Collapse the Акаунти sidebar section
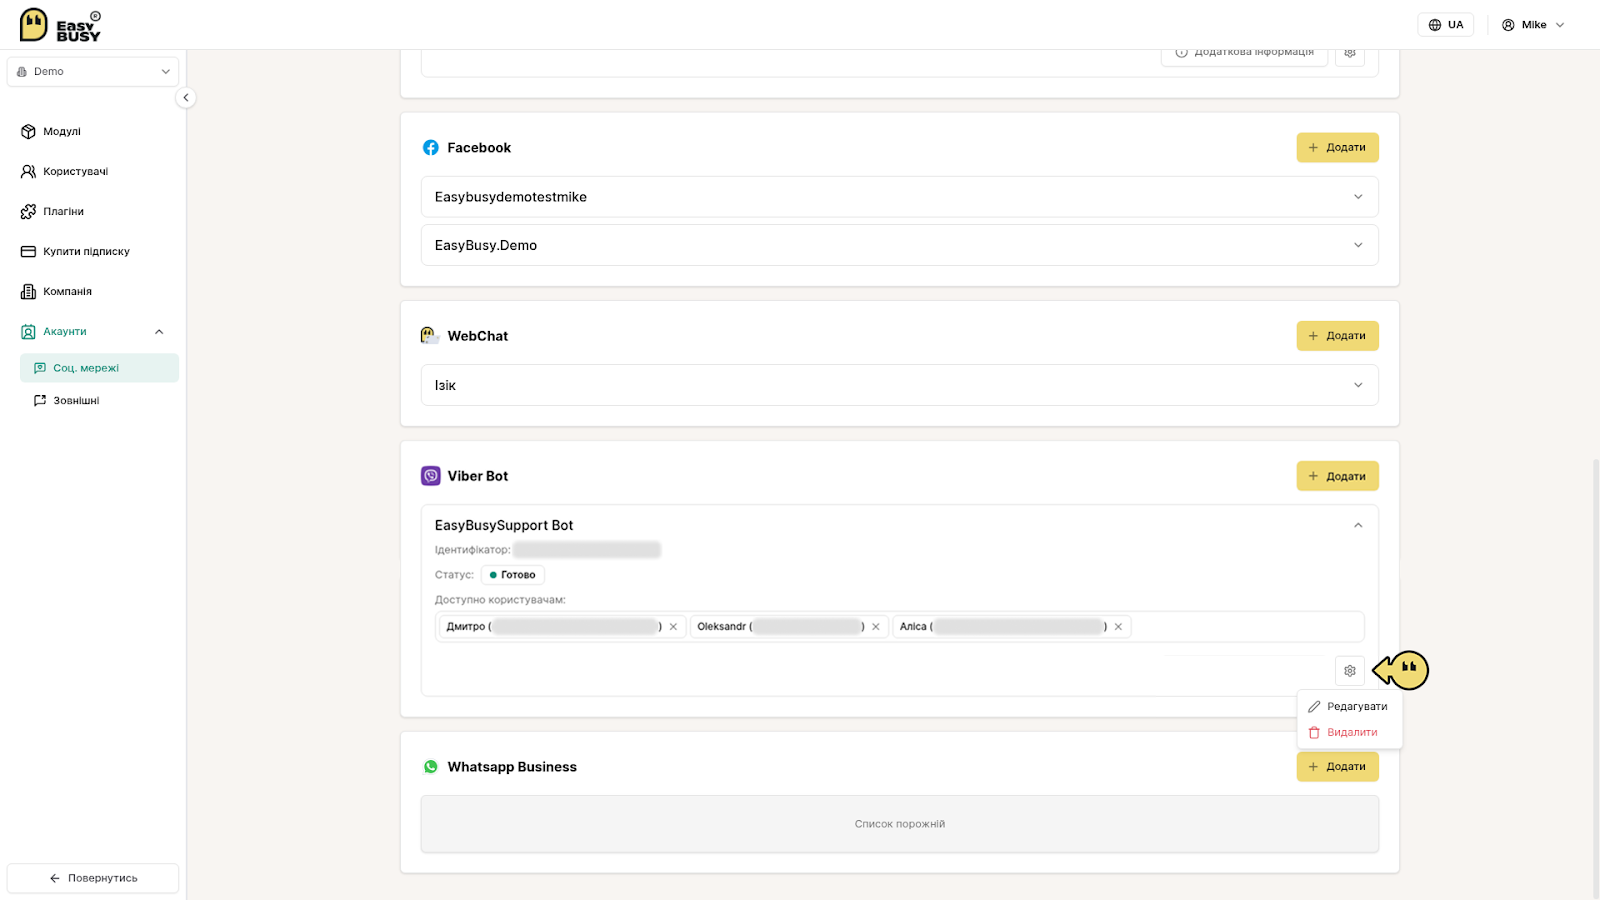This screenshot has width=1600, height=900. pos(159,332)
